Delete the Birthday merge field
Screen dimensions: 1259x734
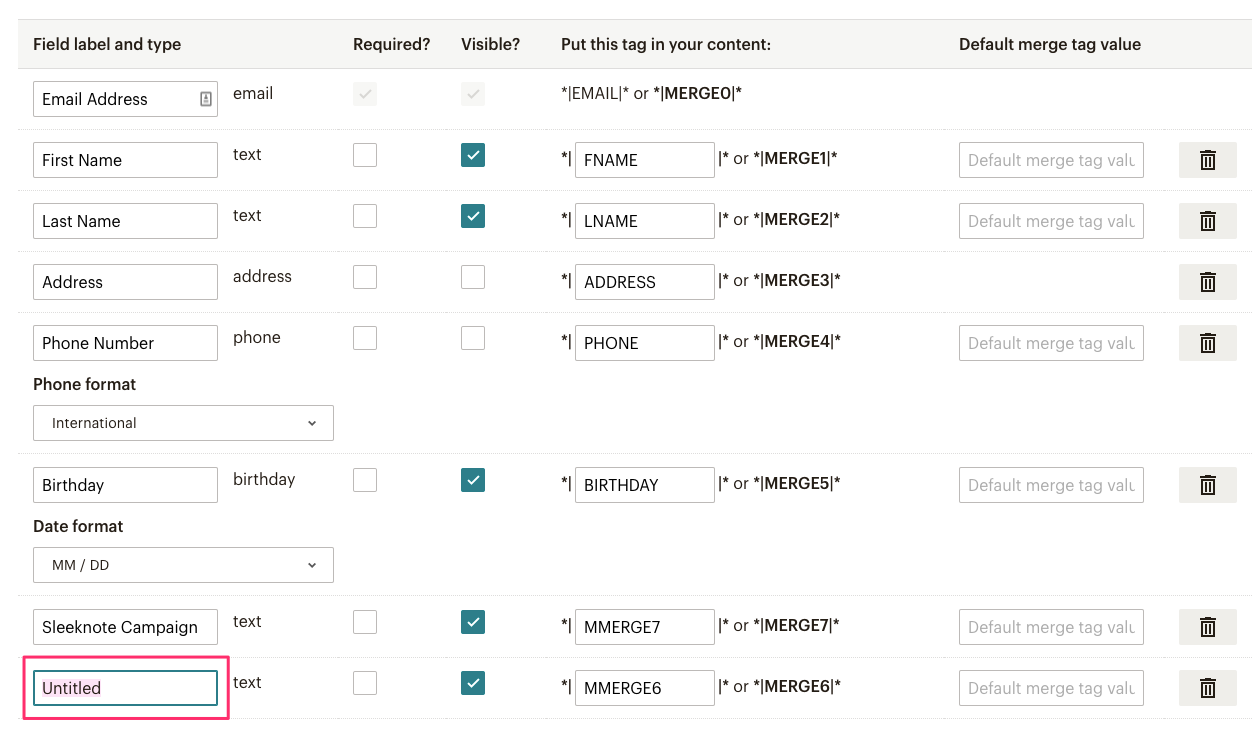(x=1207, y=485)
